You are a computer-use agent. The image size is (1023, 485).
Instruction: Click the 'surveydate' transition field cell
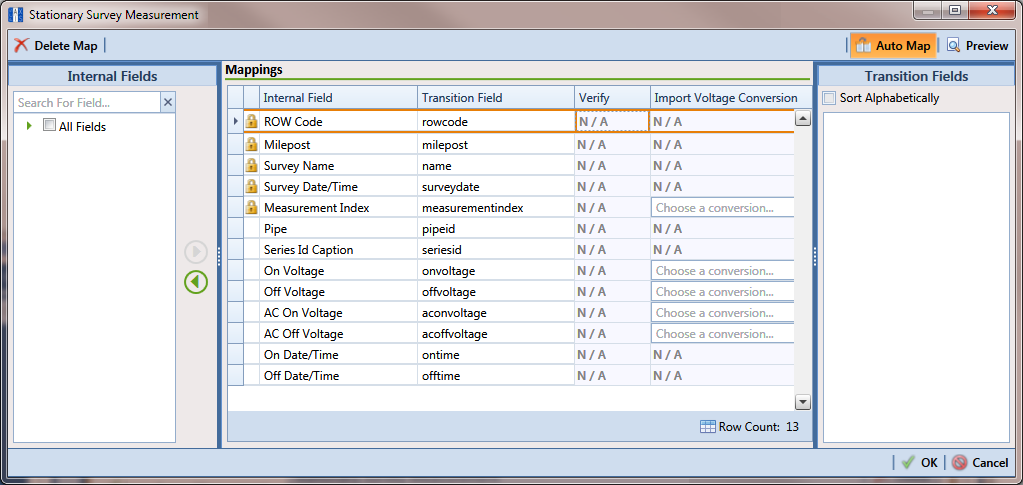pyautogui.click(x=496, y=186)
